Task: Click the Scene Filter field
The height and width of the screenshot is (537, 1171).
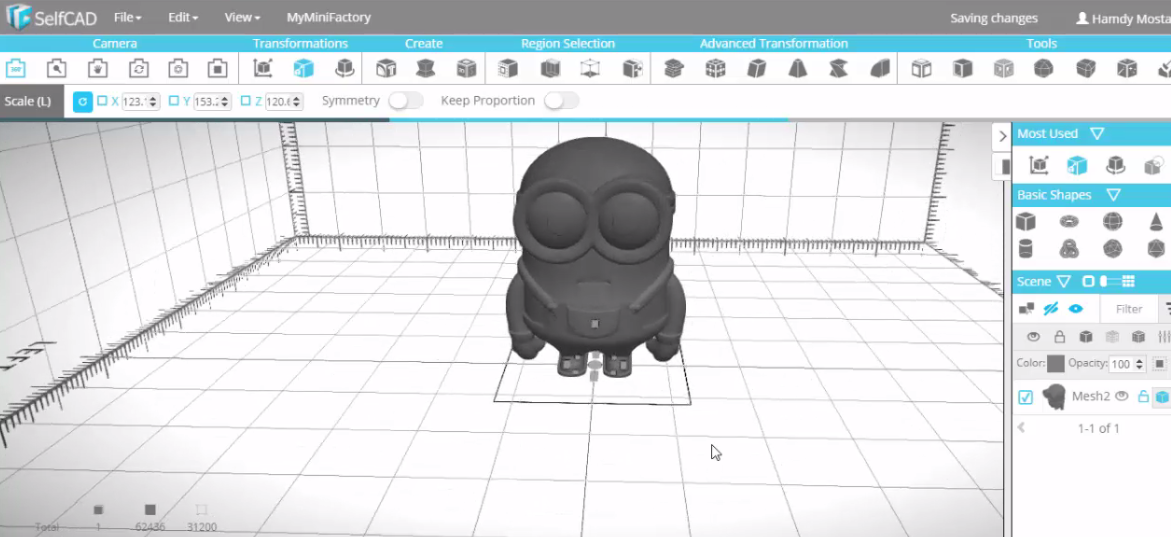Action: [1128, 308]
